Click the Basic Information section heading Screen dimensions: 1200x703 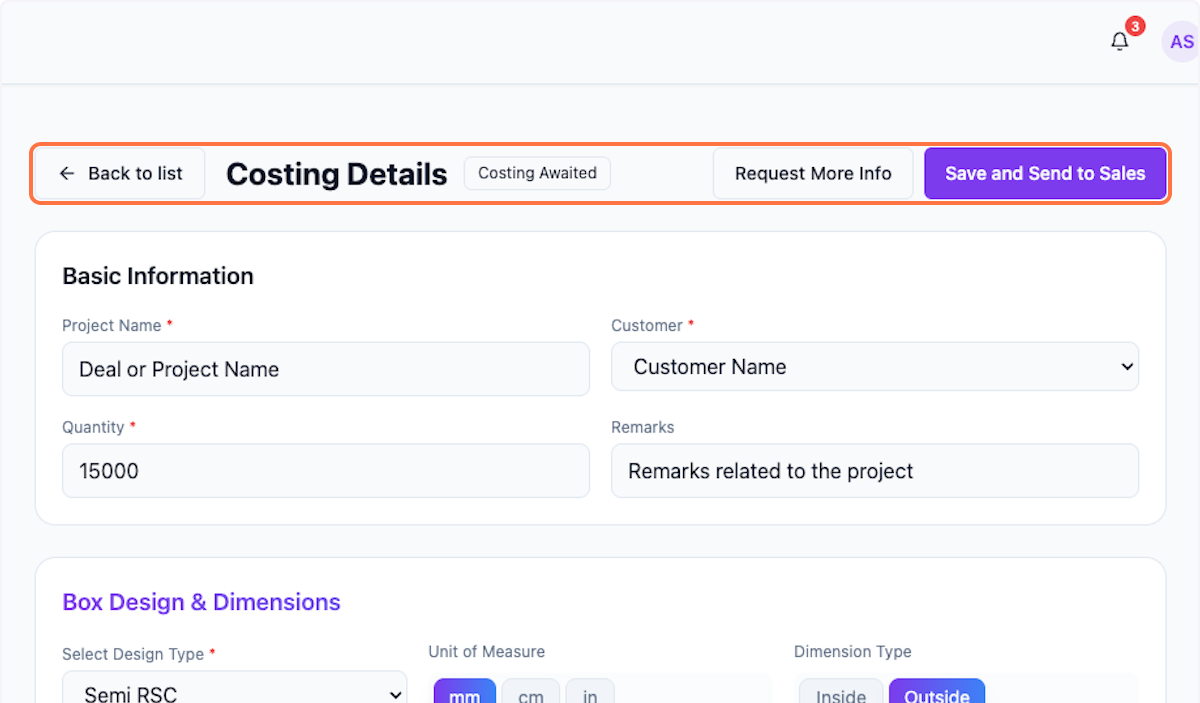pos(158,276)
